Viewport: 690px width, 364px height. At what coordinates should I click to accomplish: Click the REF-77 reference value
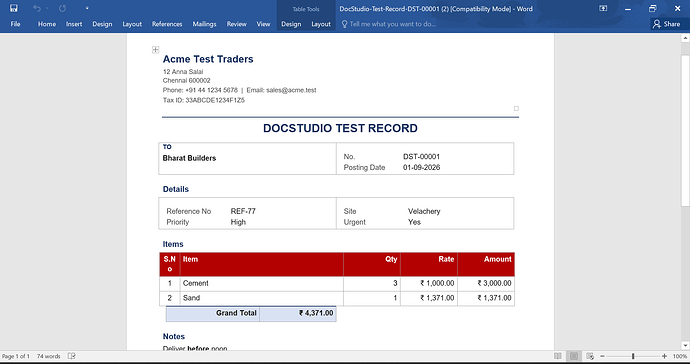pos(243,211)
